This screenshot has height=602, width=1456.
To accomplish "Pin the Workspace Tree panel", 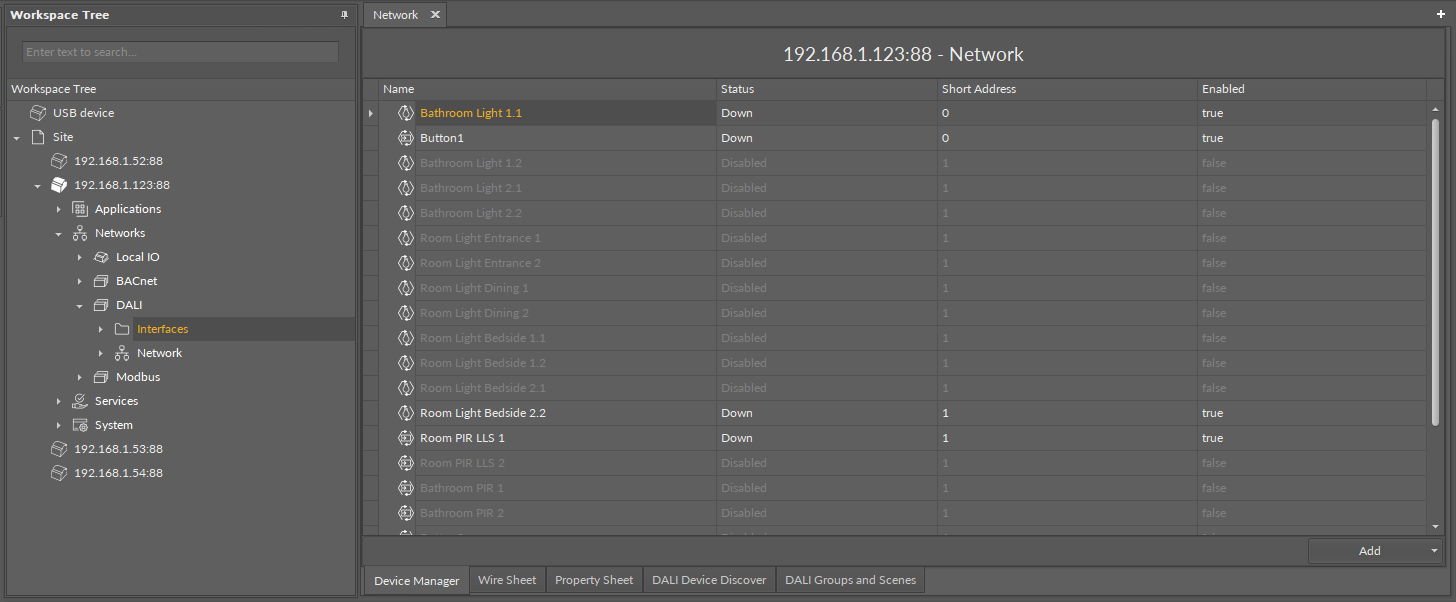I will pos(345,15).
